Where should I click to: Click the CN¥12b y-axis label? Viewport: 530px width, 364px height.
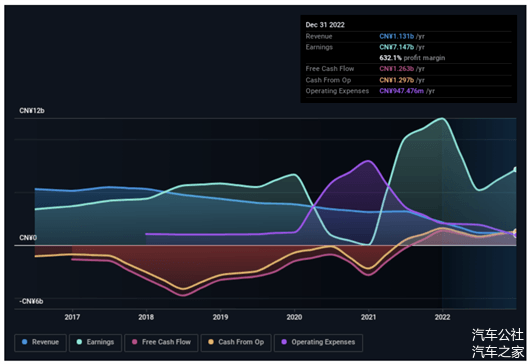32,111
